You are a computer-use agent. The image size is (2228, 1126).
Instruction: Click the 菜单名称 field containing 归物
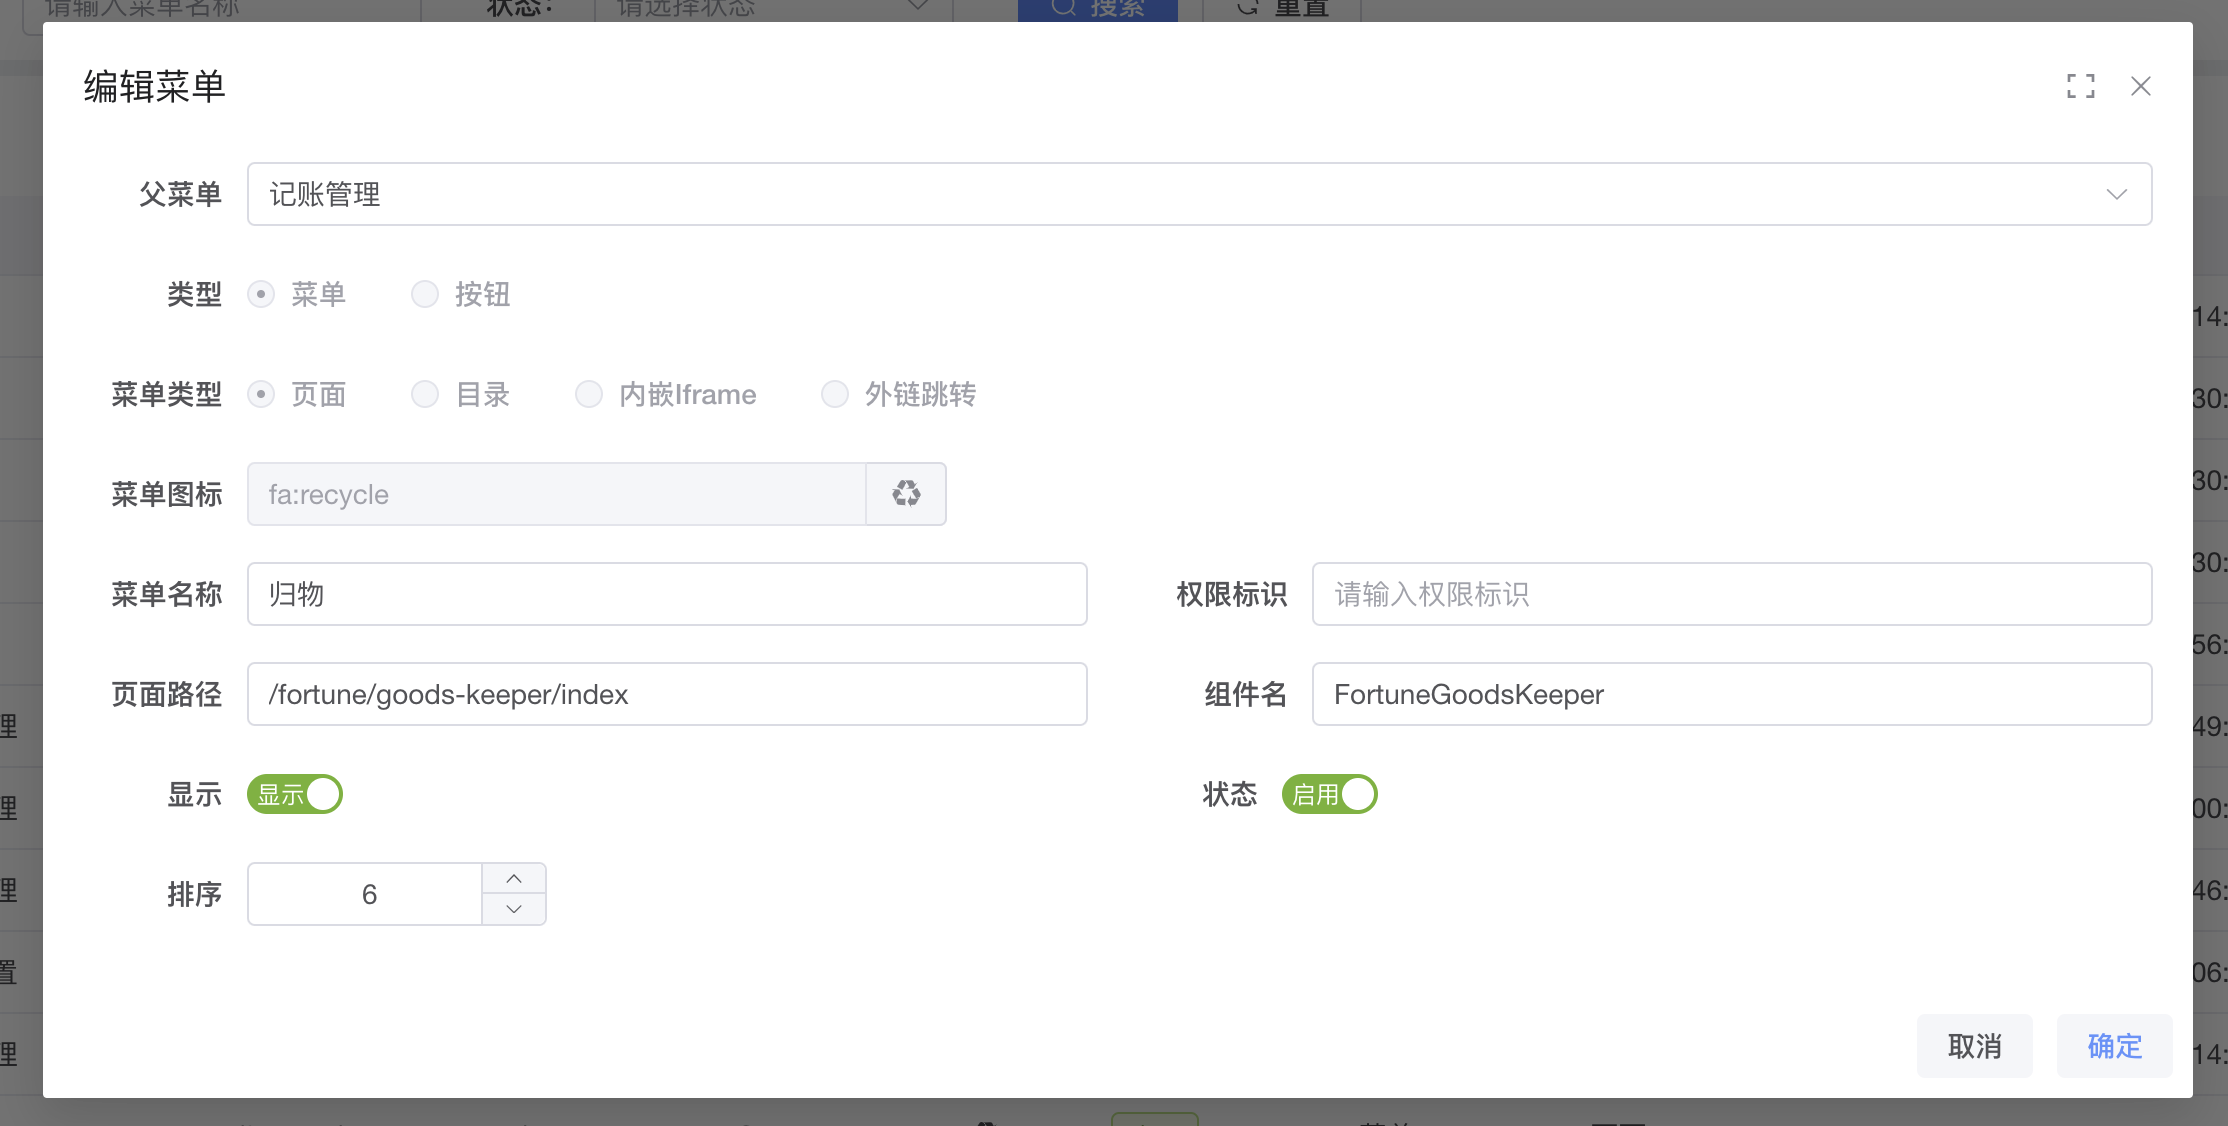coord(667,594)
